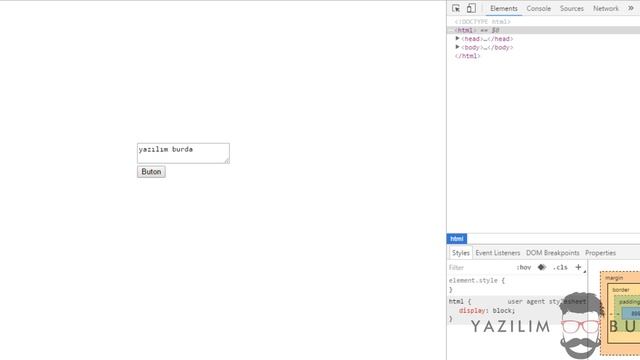Switch to the Network tab
This screenshot has width=640, height=360.
click(606, 8)
